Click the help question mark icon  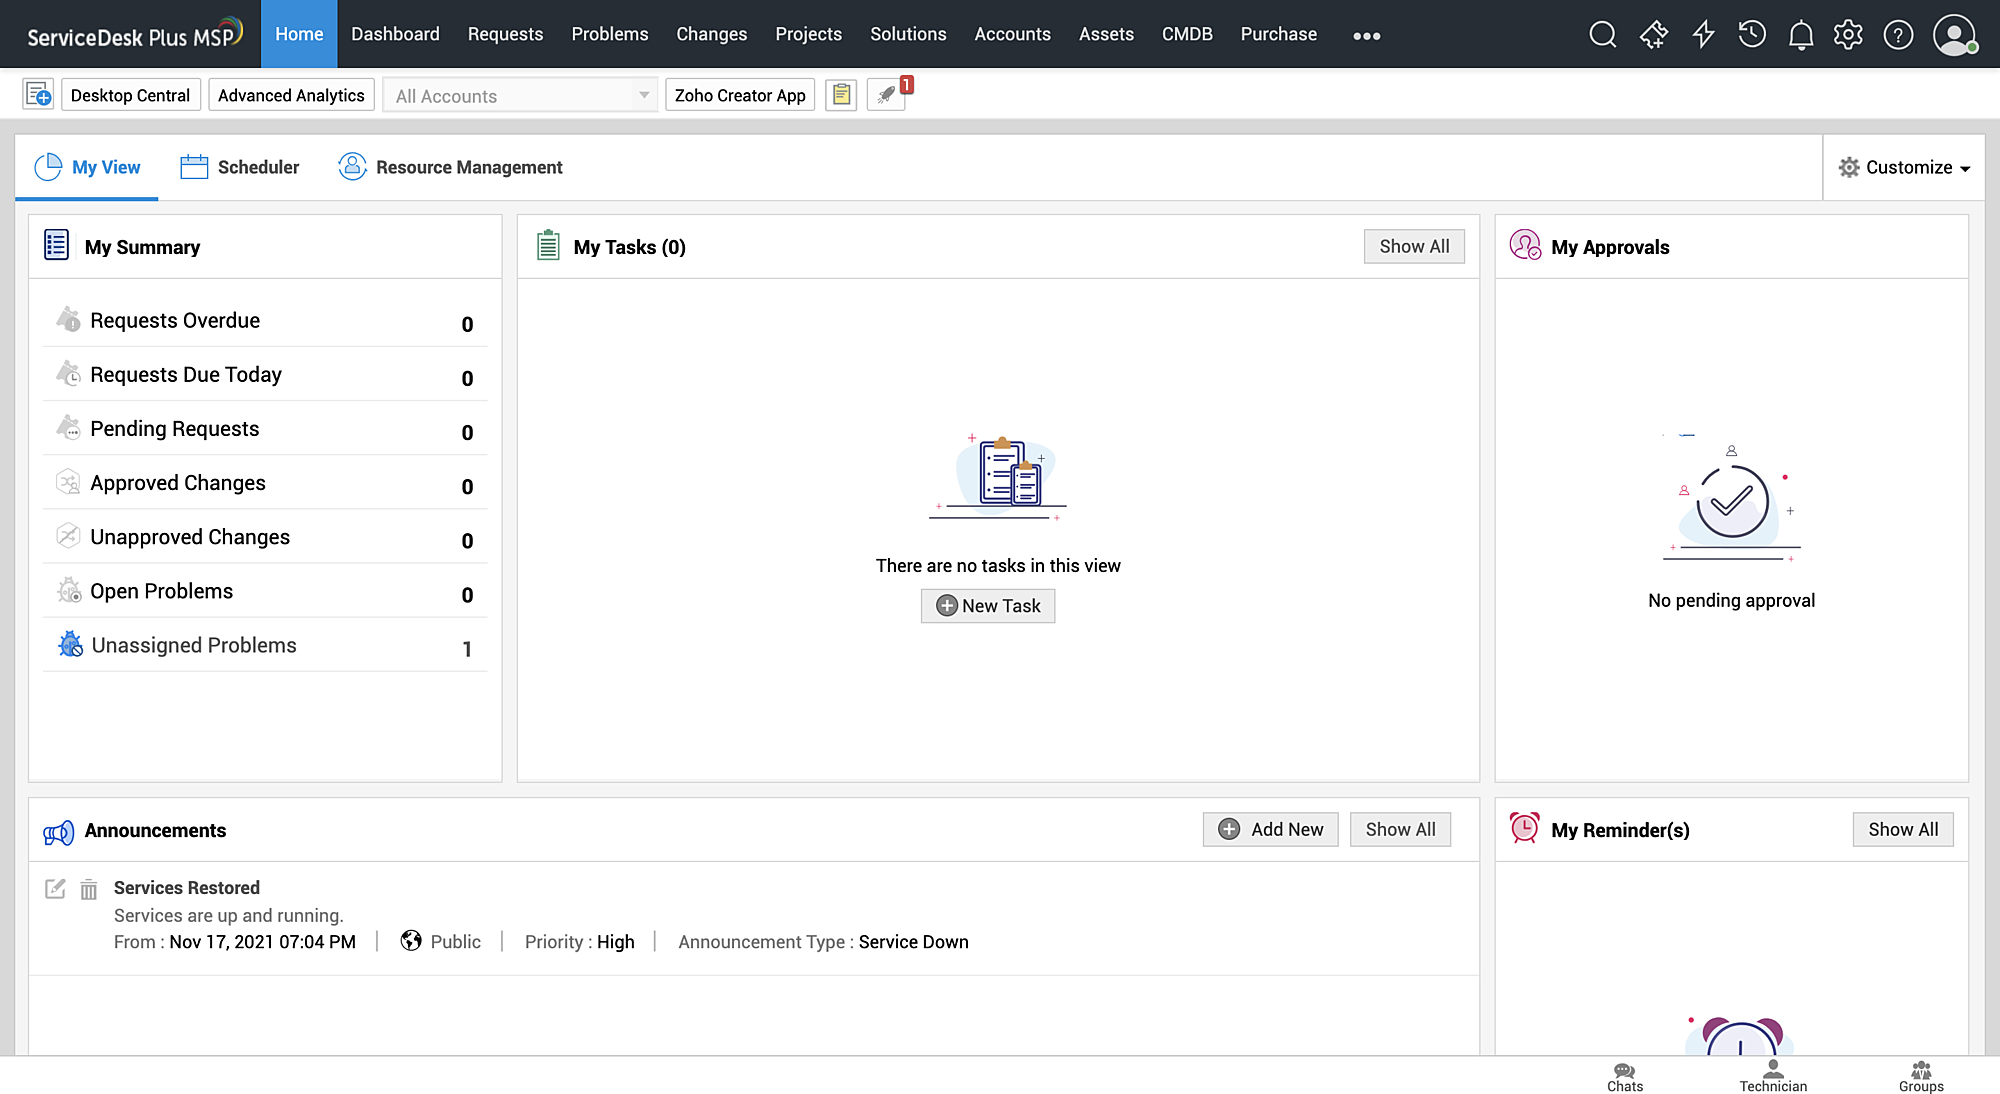click(x=1897, y=35)
